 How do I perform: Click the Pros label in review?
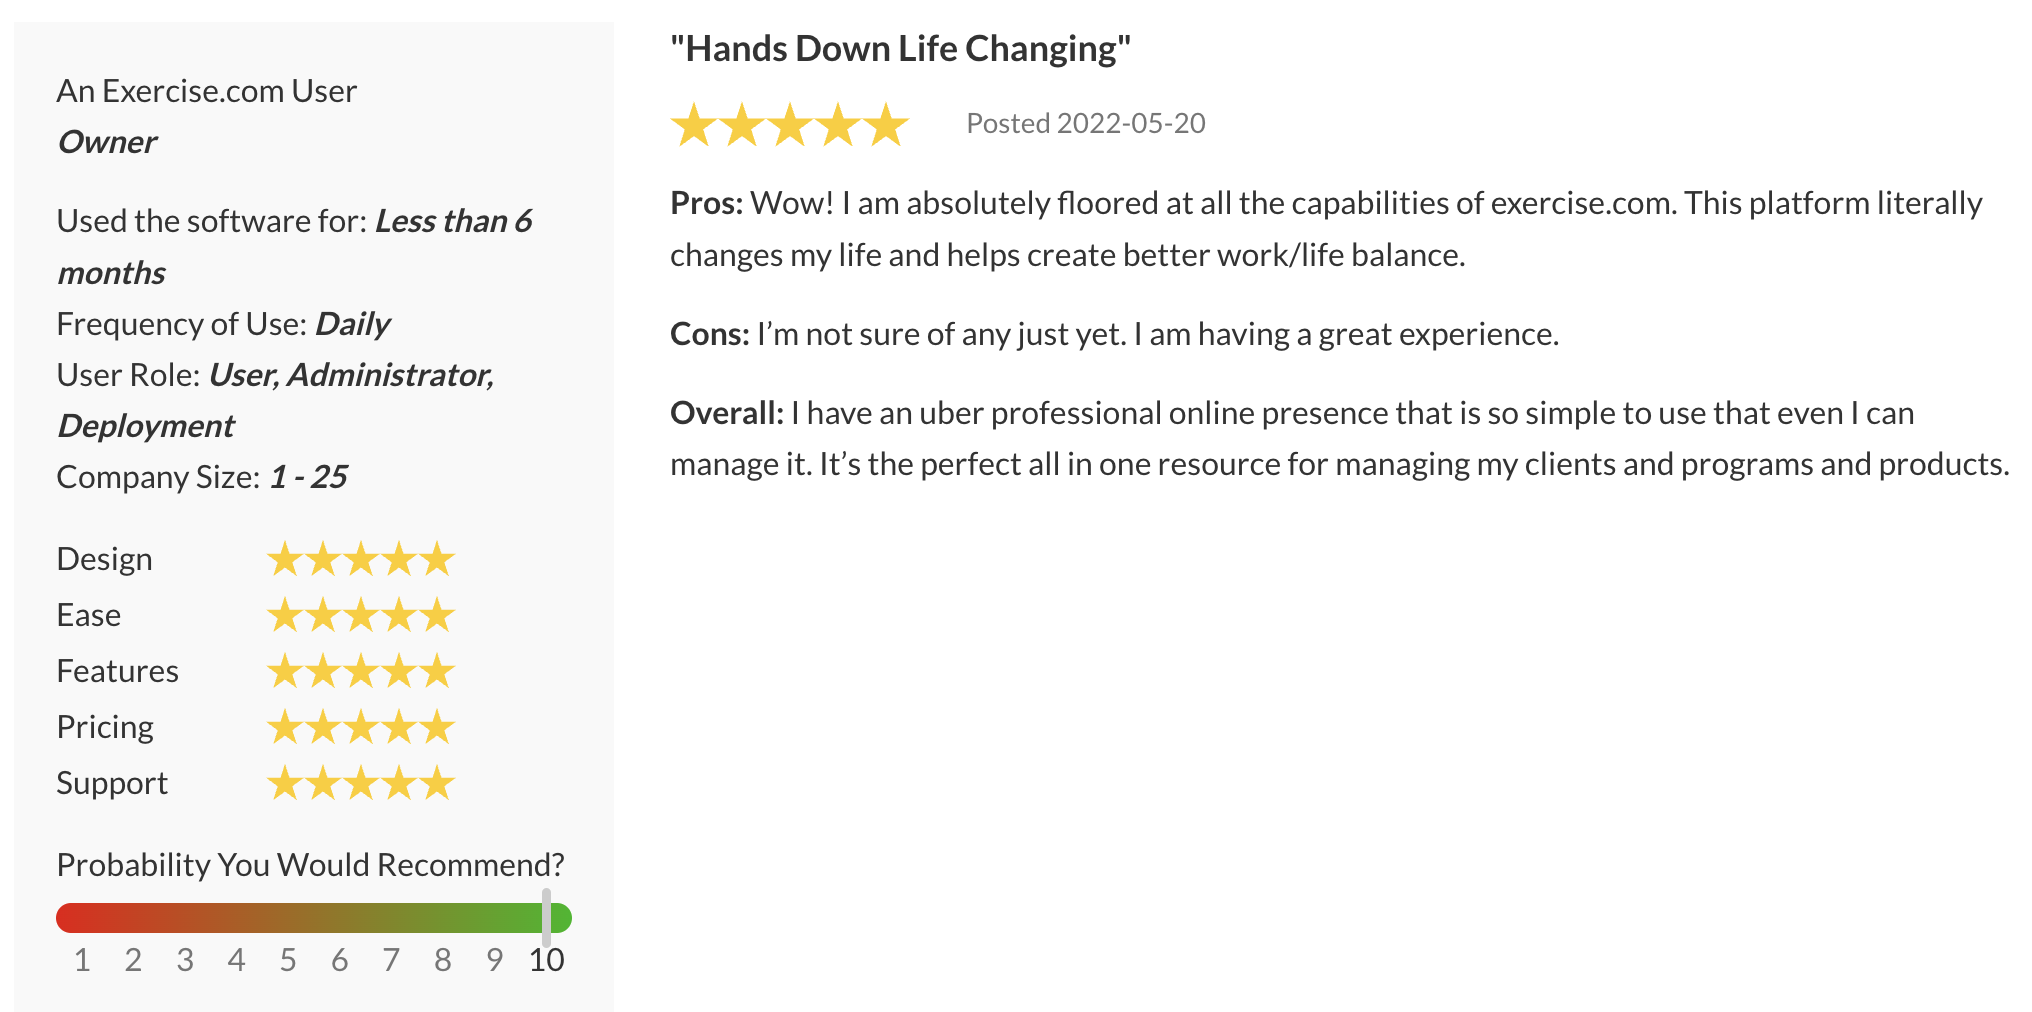[x=706, y=203]
